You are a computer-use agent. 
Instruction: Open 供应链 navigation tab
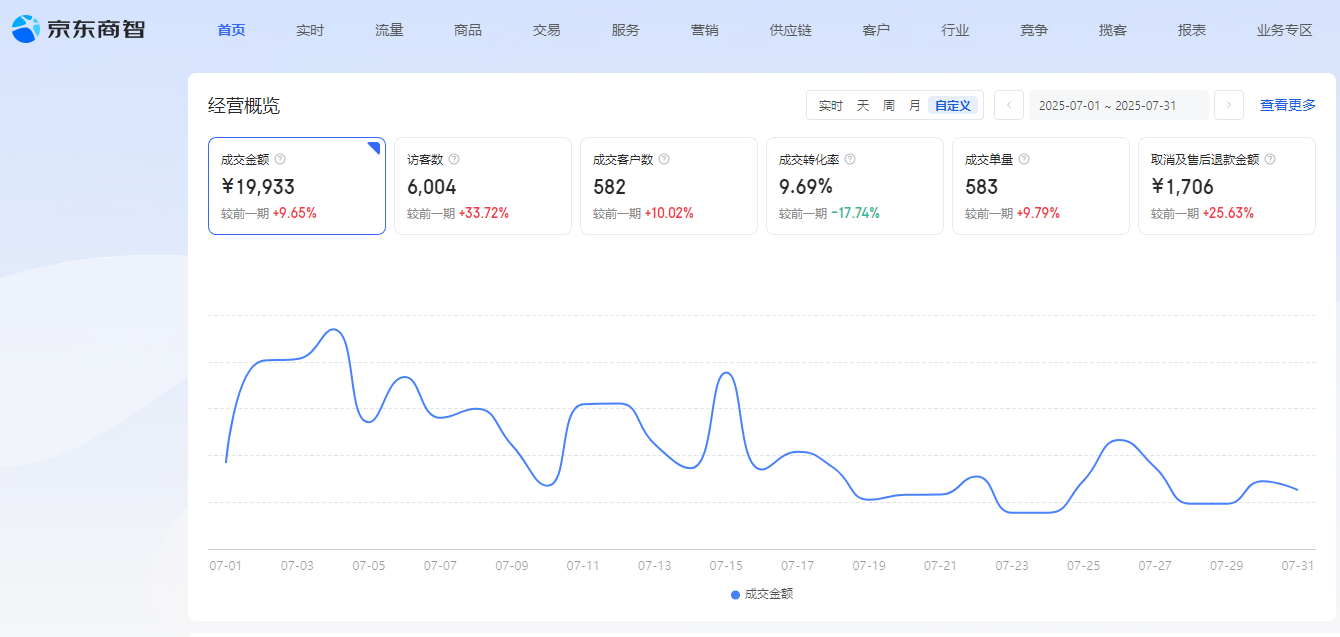tap(791, 30)
